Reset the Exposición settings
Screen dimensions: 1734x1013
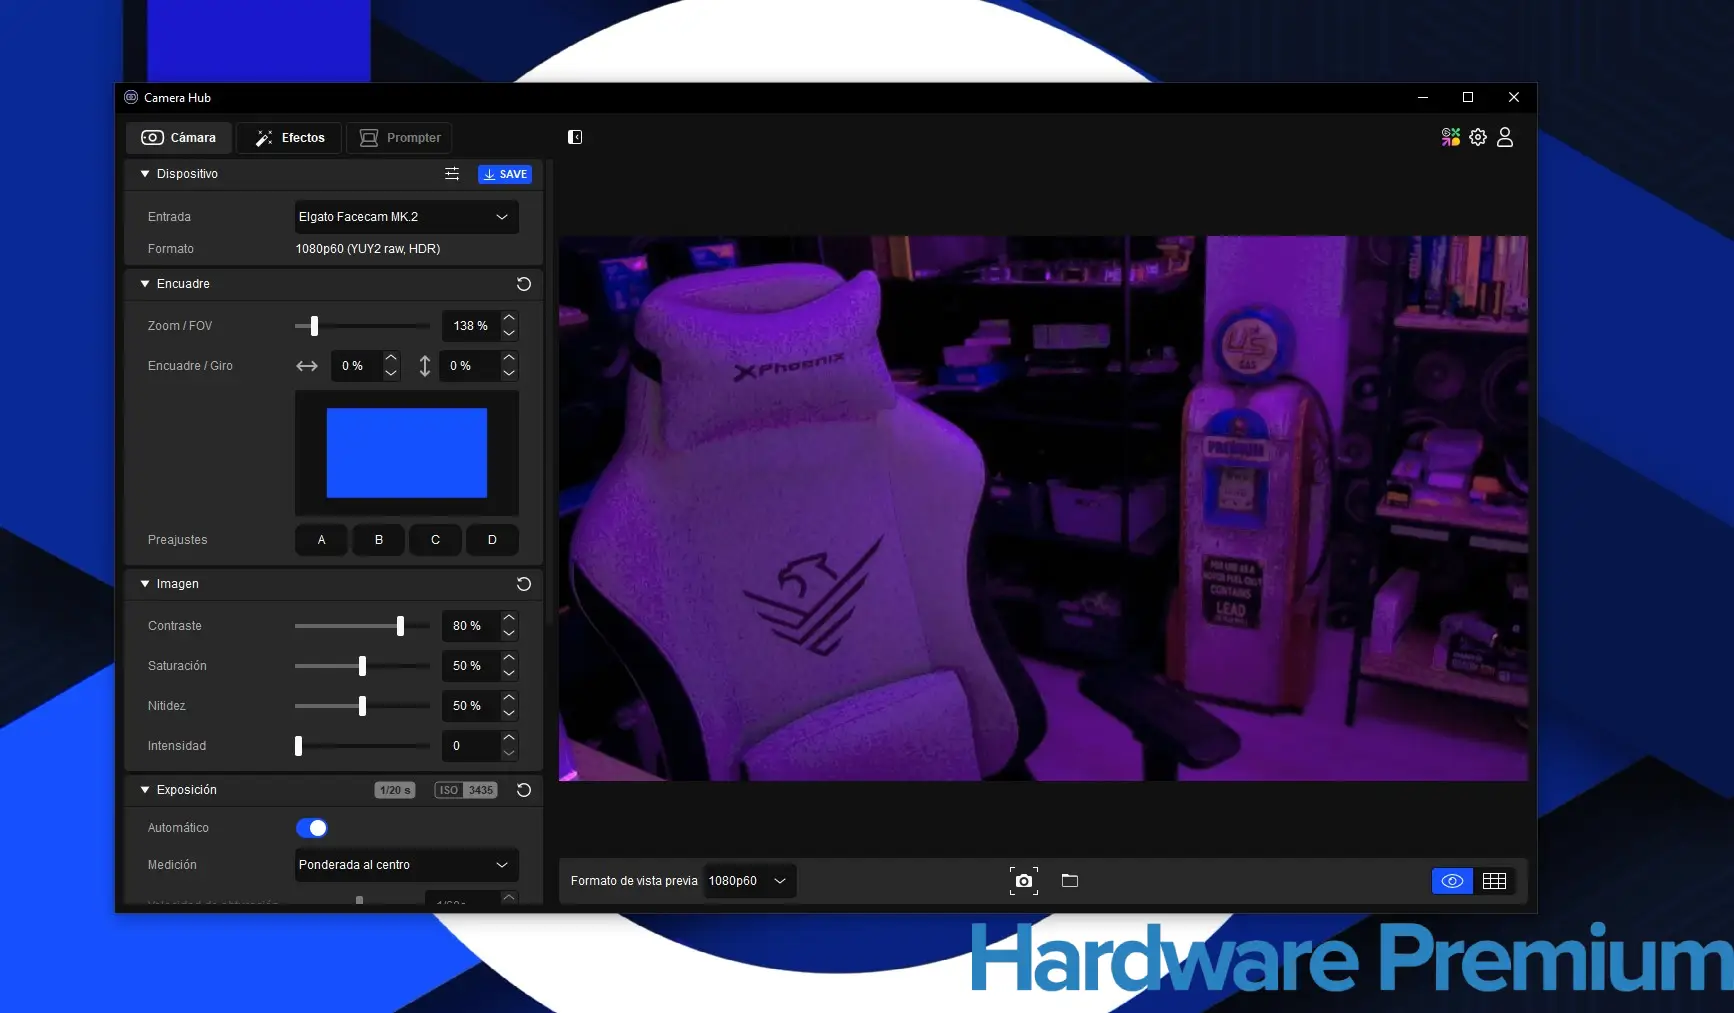pos(523,790)
